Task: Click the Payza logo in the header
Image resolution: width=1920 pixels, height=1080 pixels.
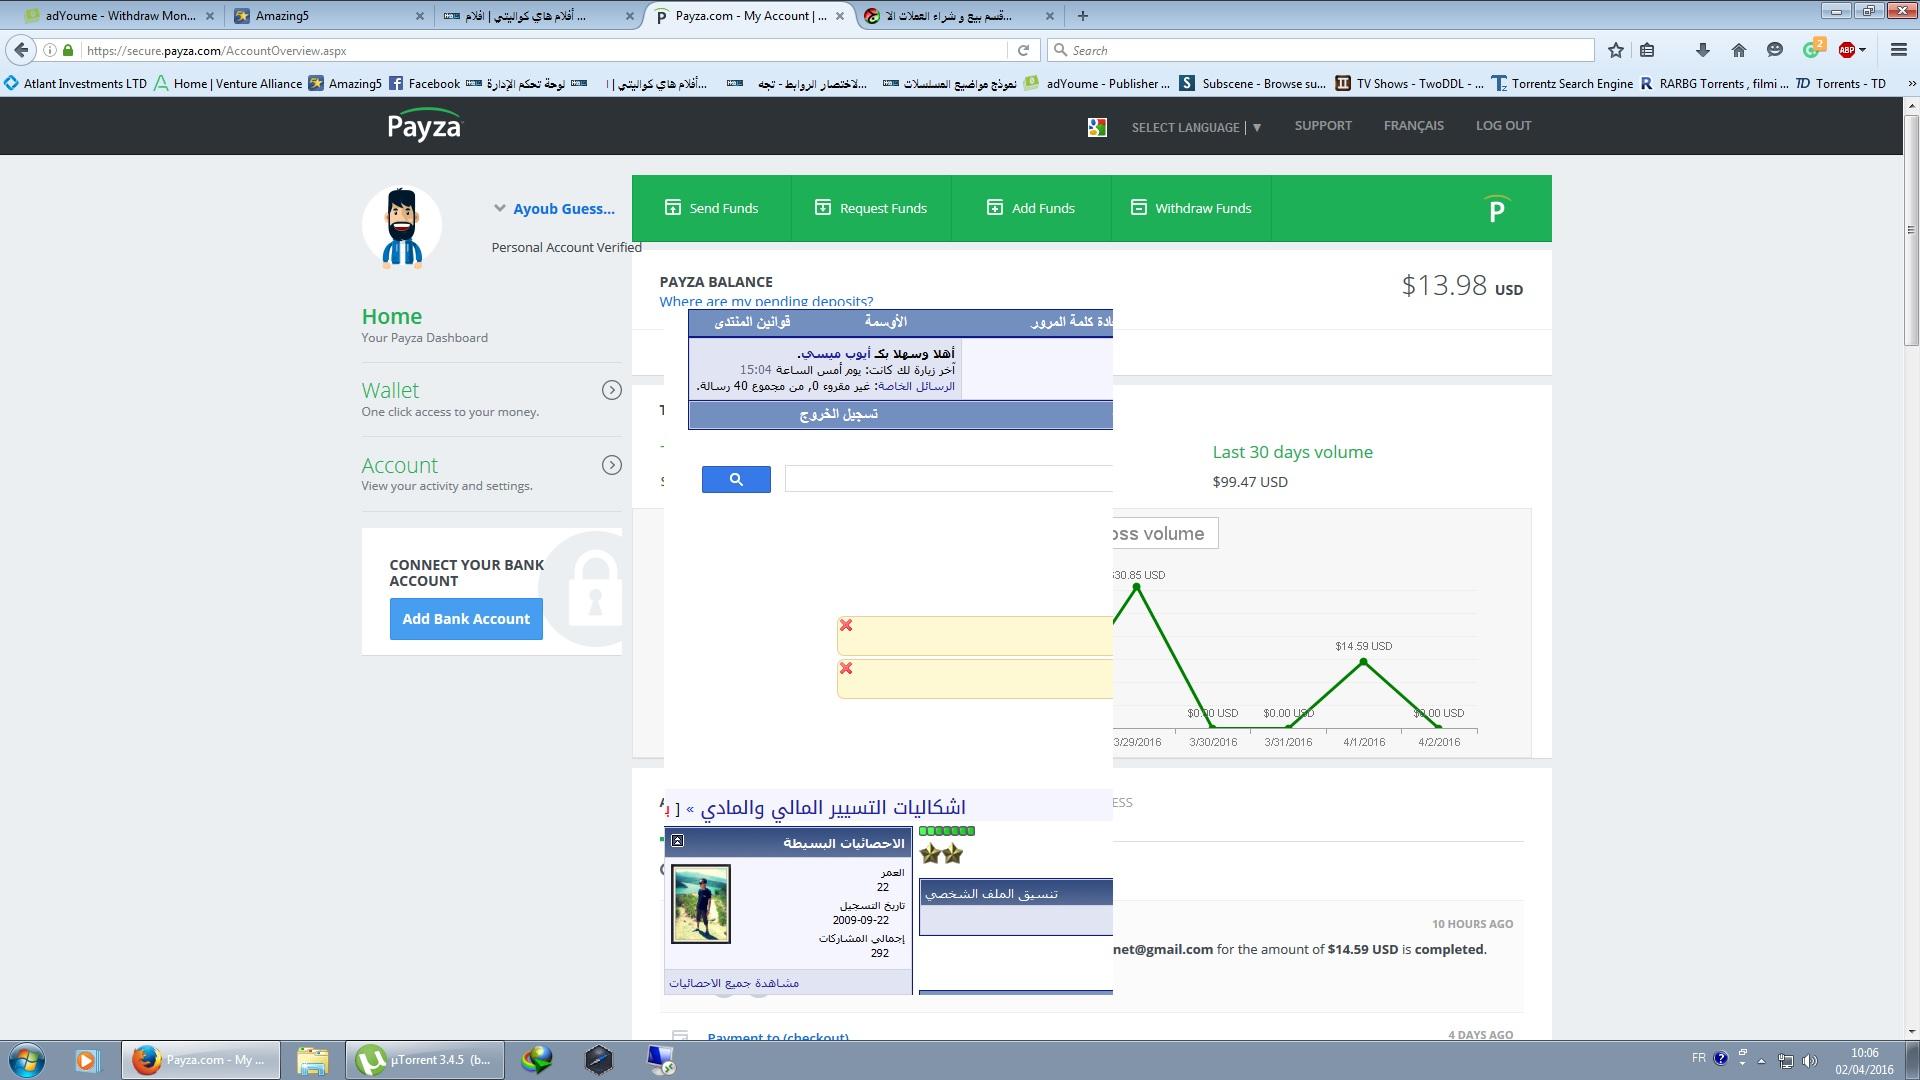Action: pos(425,126)
